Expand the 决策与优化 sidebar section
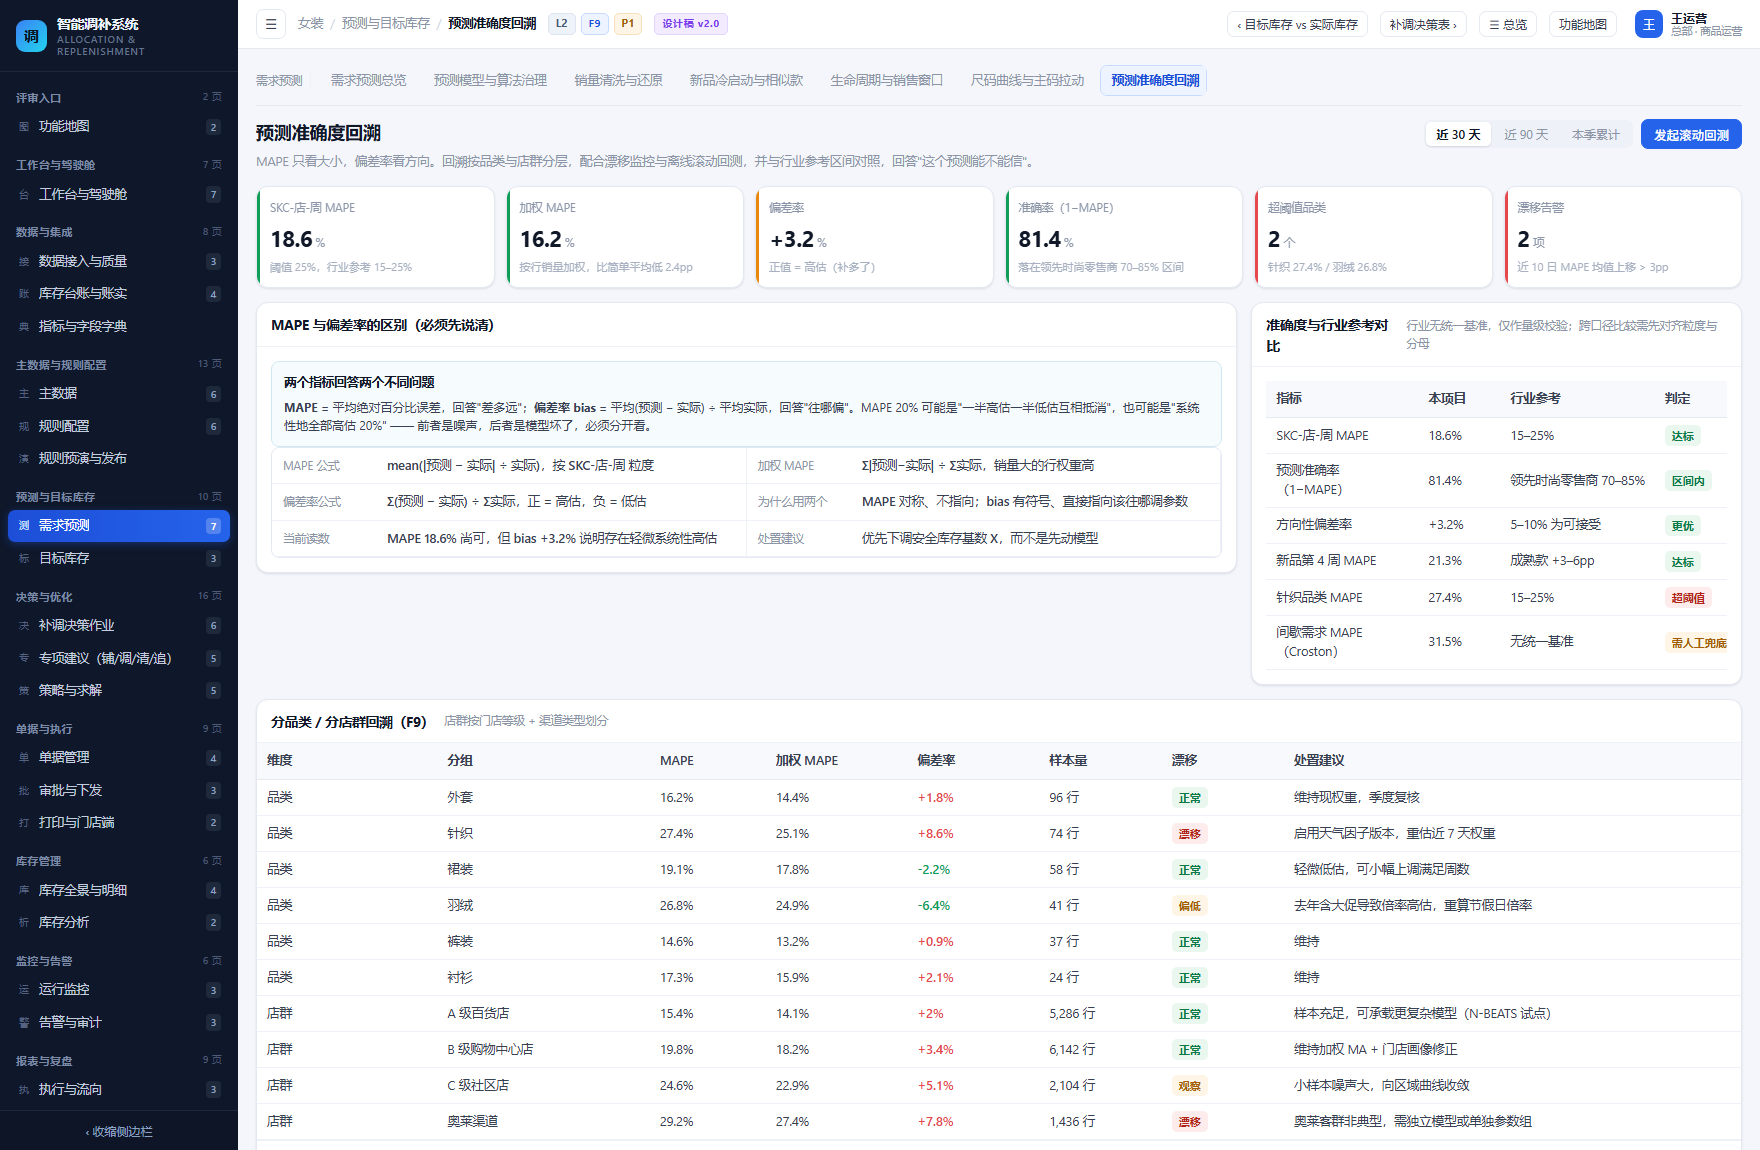Viewport: 1760px width, 1150px height. (119, 597)
